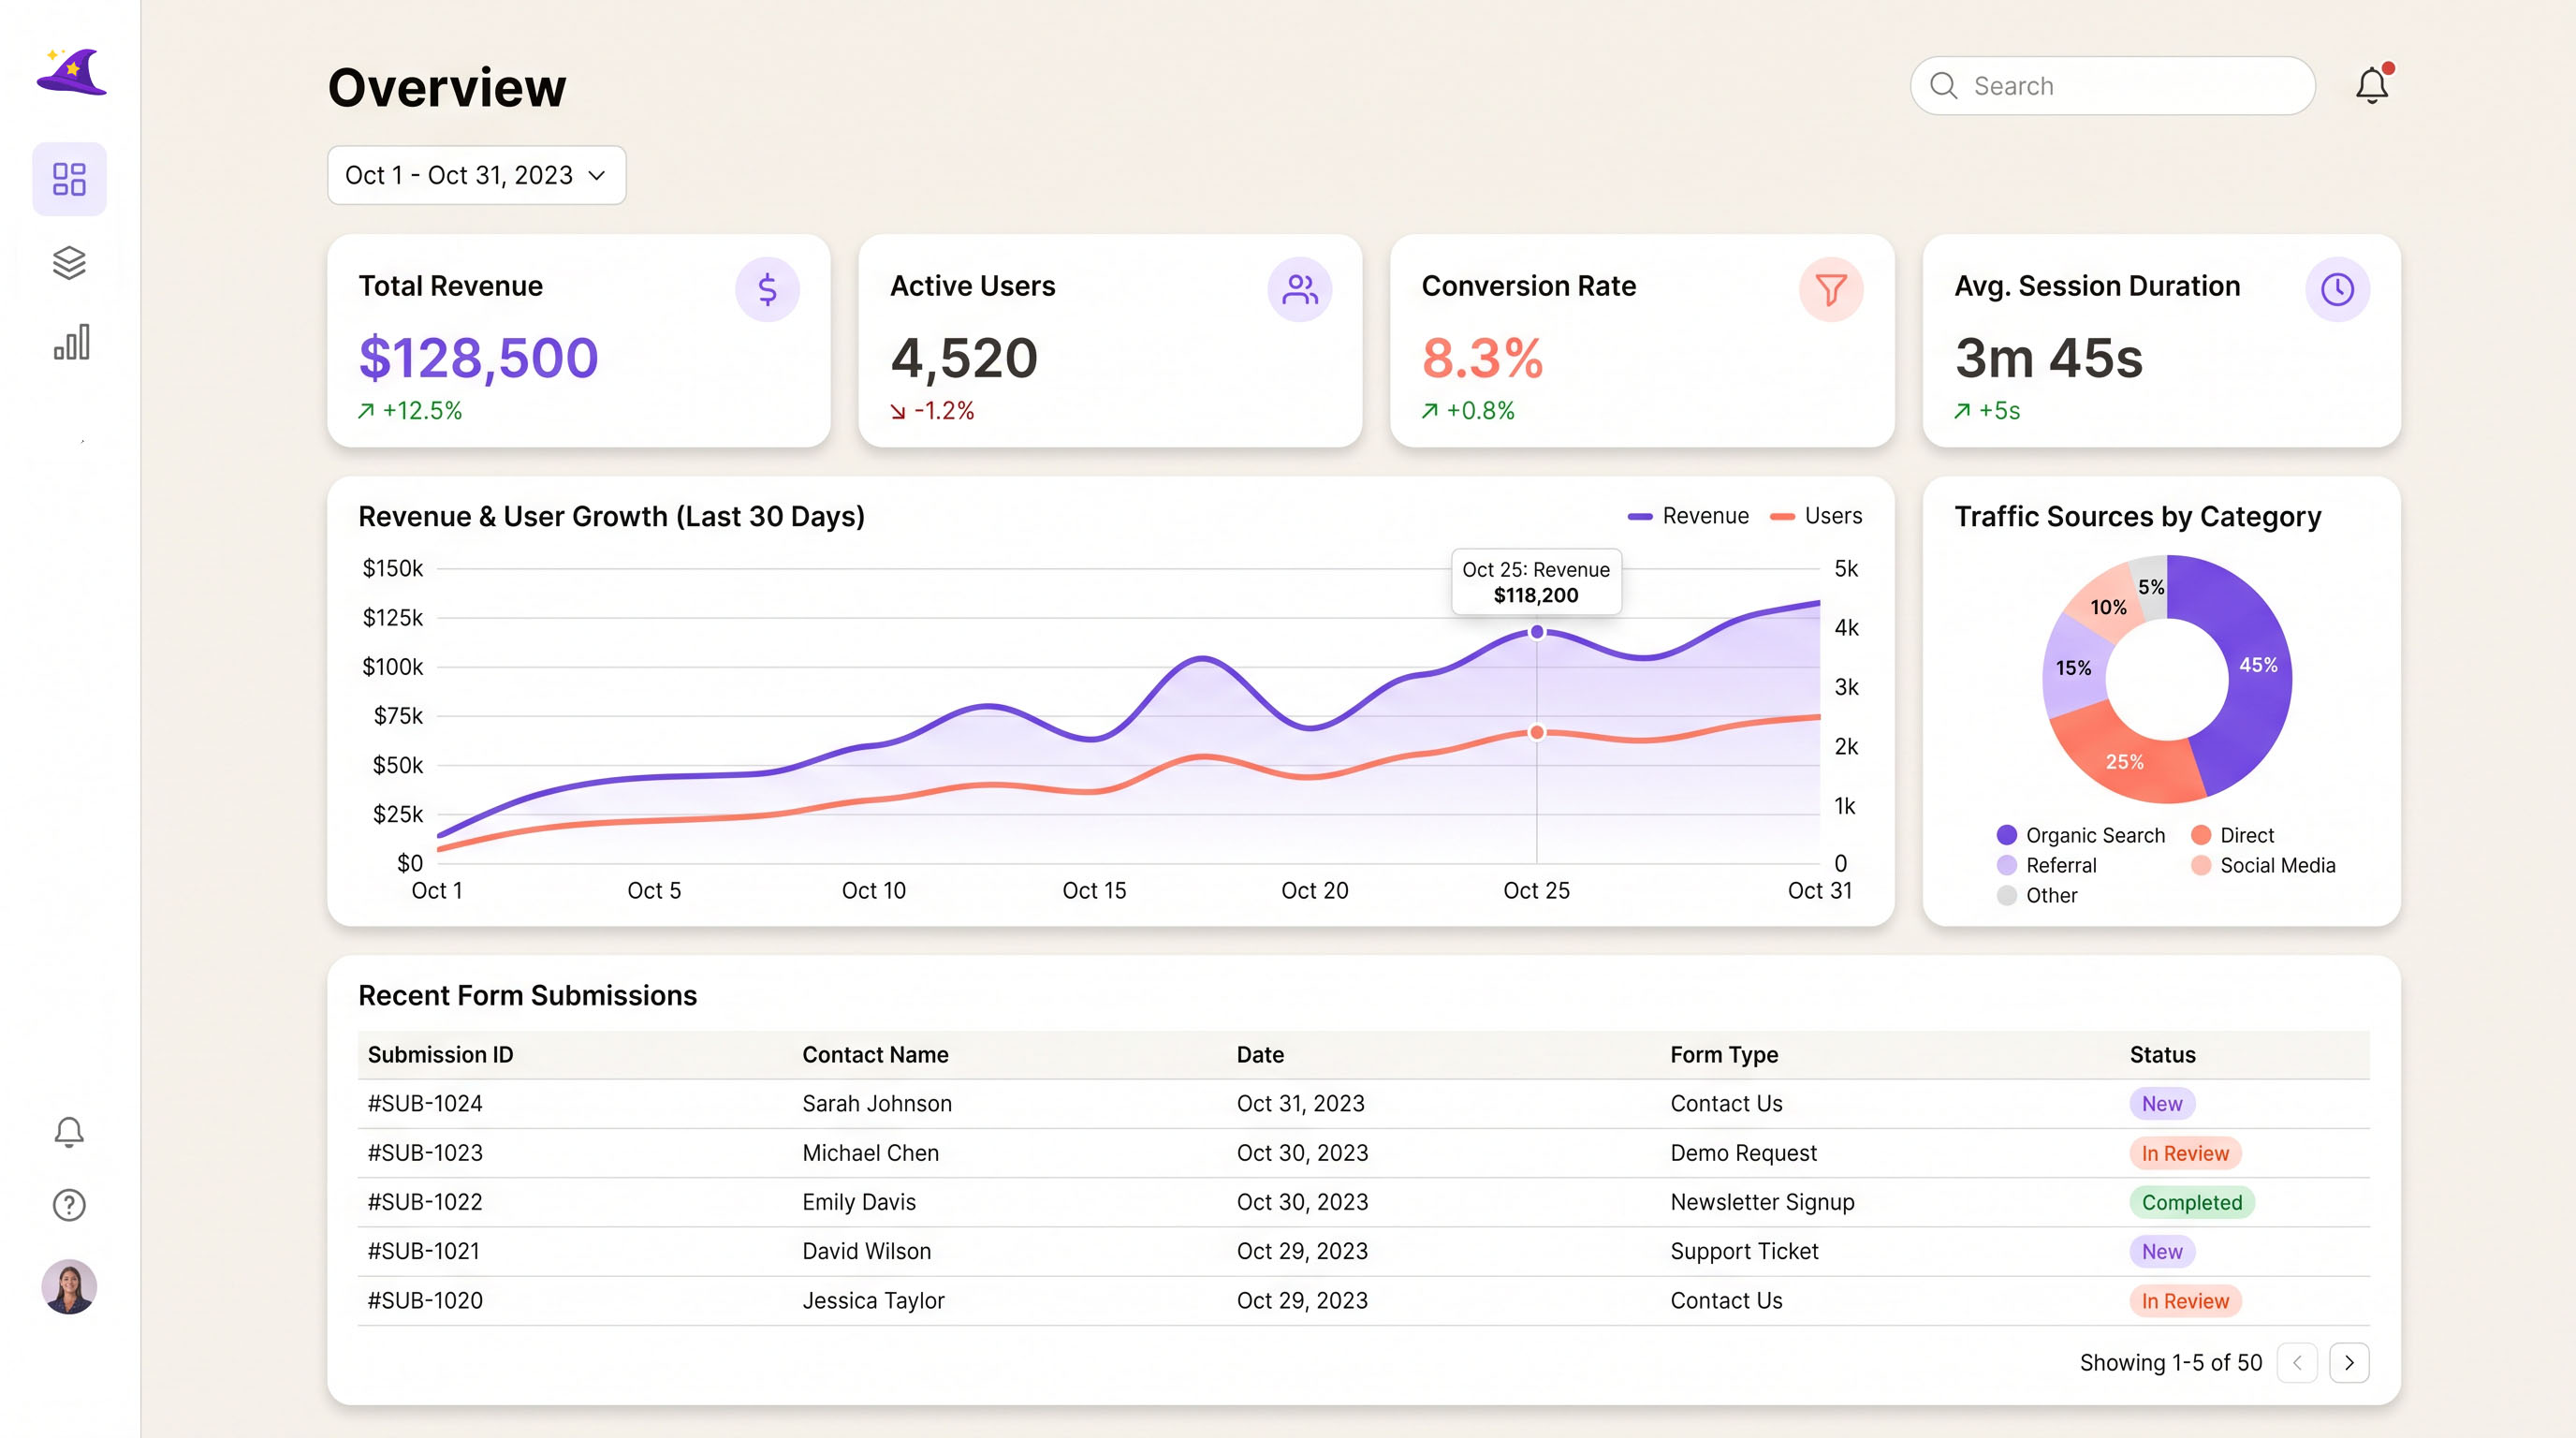
Task: Sort by Status column header
Action: [x=2162, y=1054]
